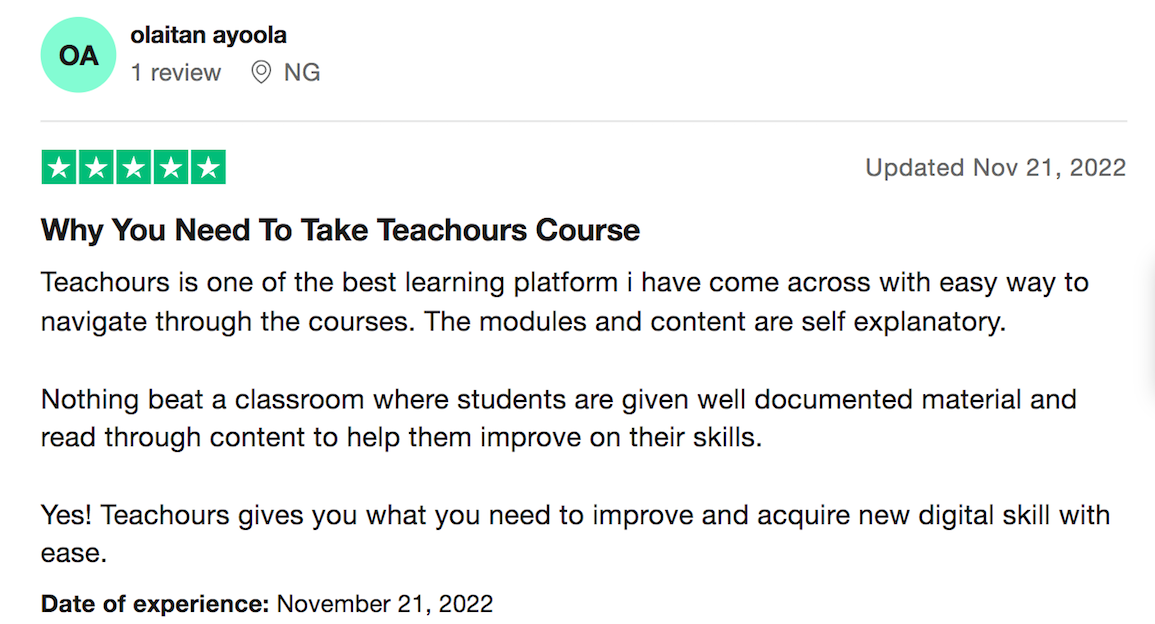Click the 'November 21, 2022' experience date
1155x624 pixels.
point(385,604)
